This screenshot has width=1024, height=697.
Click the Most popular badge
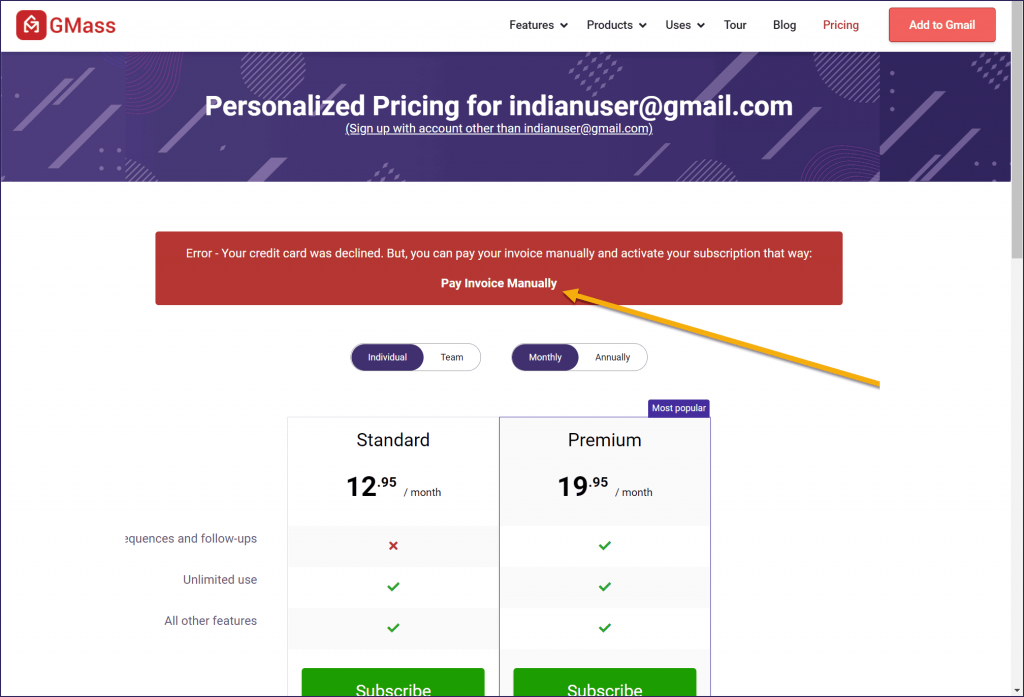coord(679,408)
